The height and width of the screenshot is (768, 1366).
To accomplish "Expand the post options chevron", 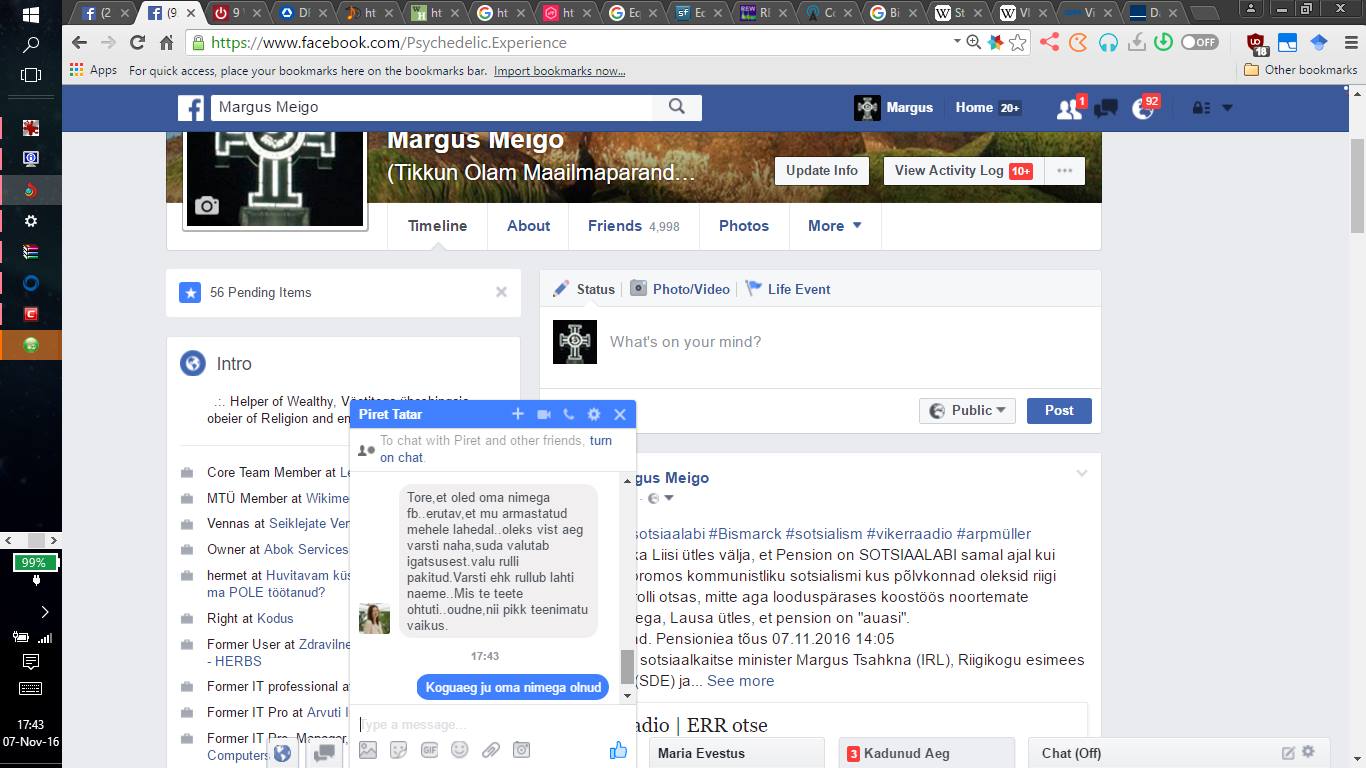I will tap(1082, 474).
